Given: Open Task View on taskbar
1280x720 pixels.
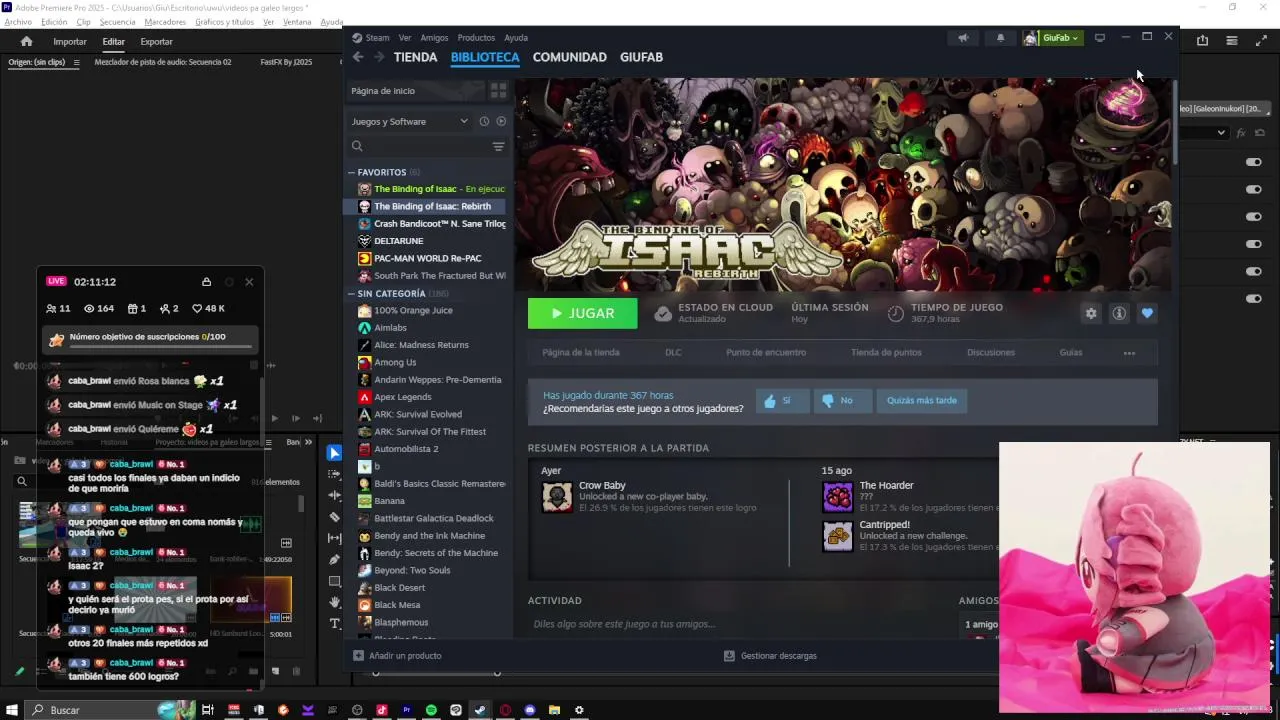Looking at the screenshot, I should tap(208, 710).
